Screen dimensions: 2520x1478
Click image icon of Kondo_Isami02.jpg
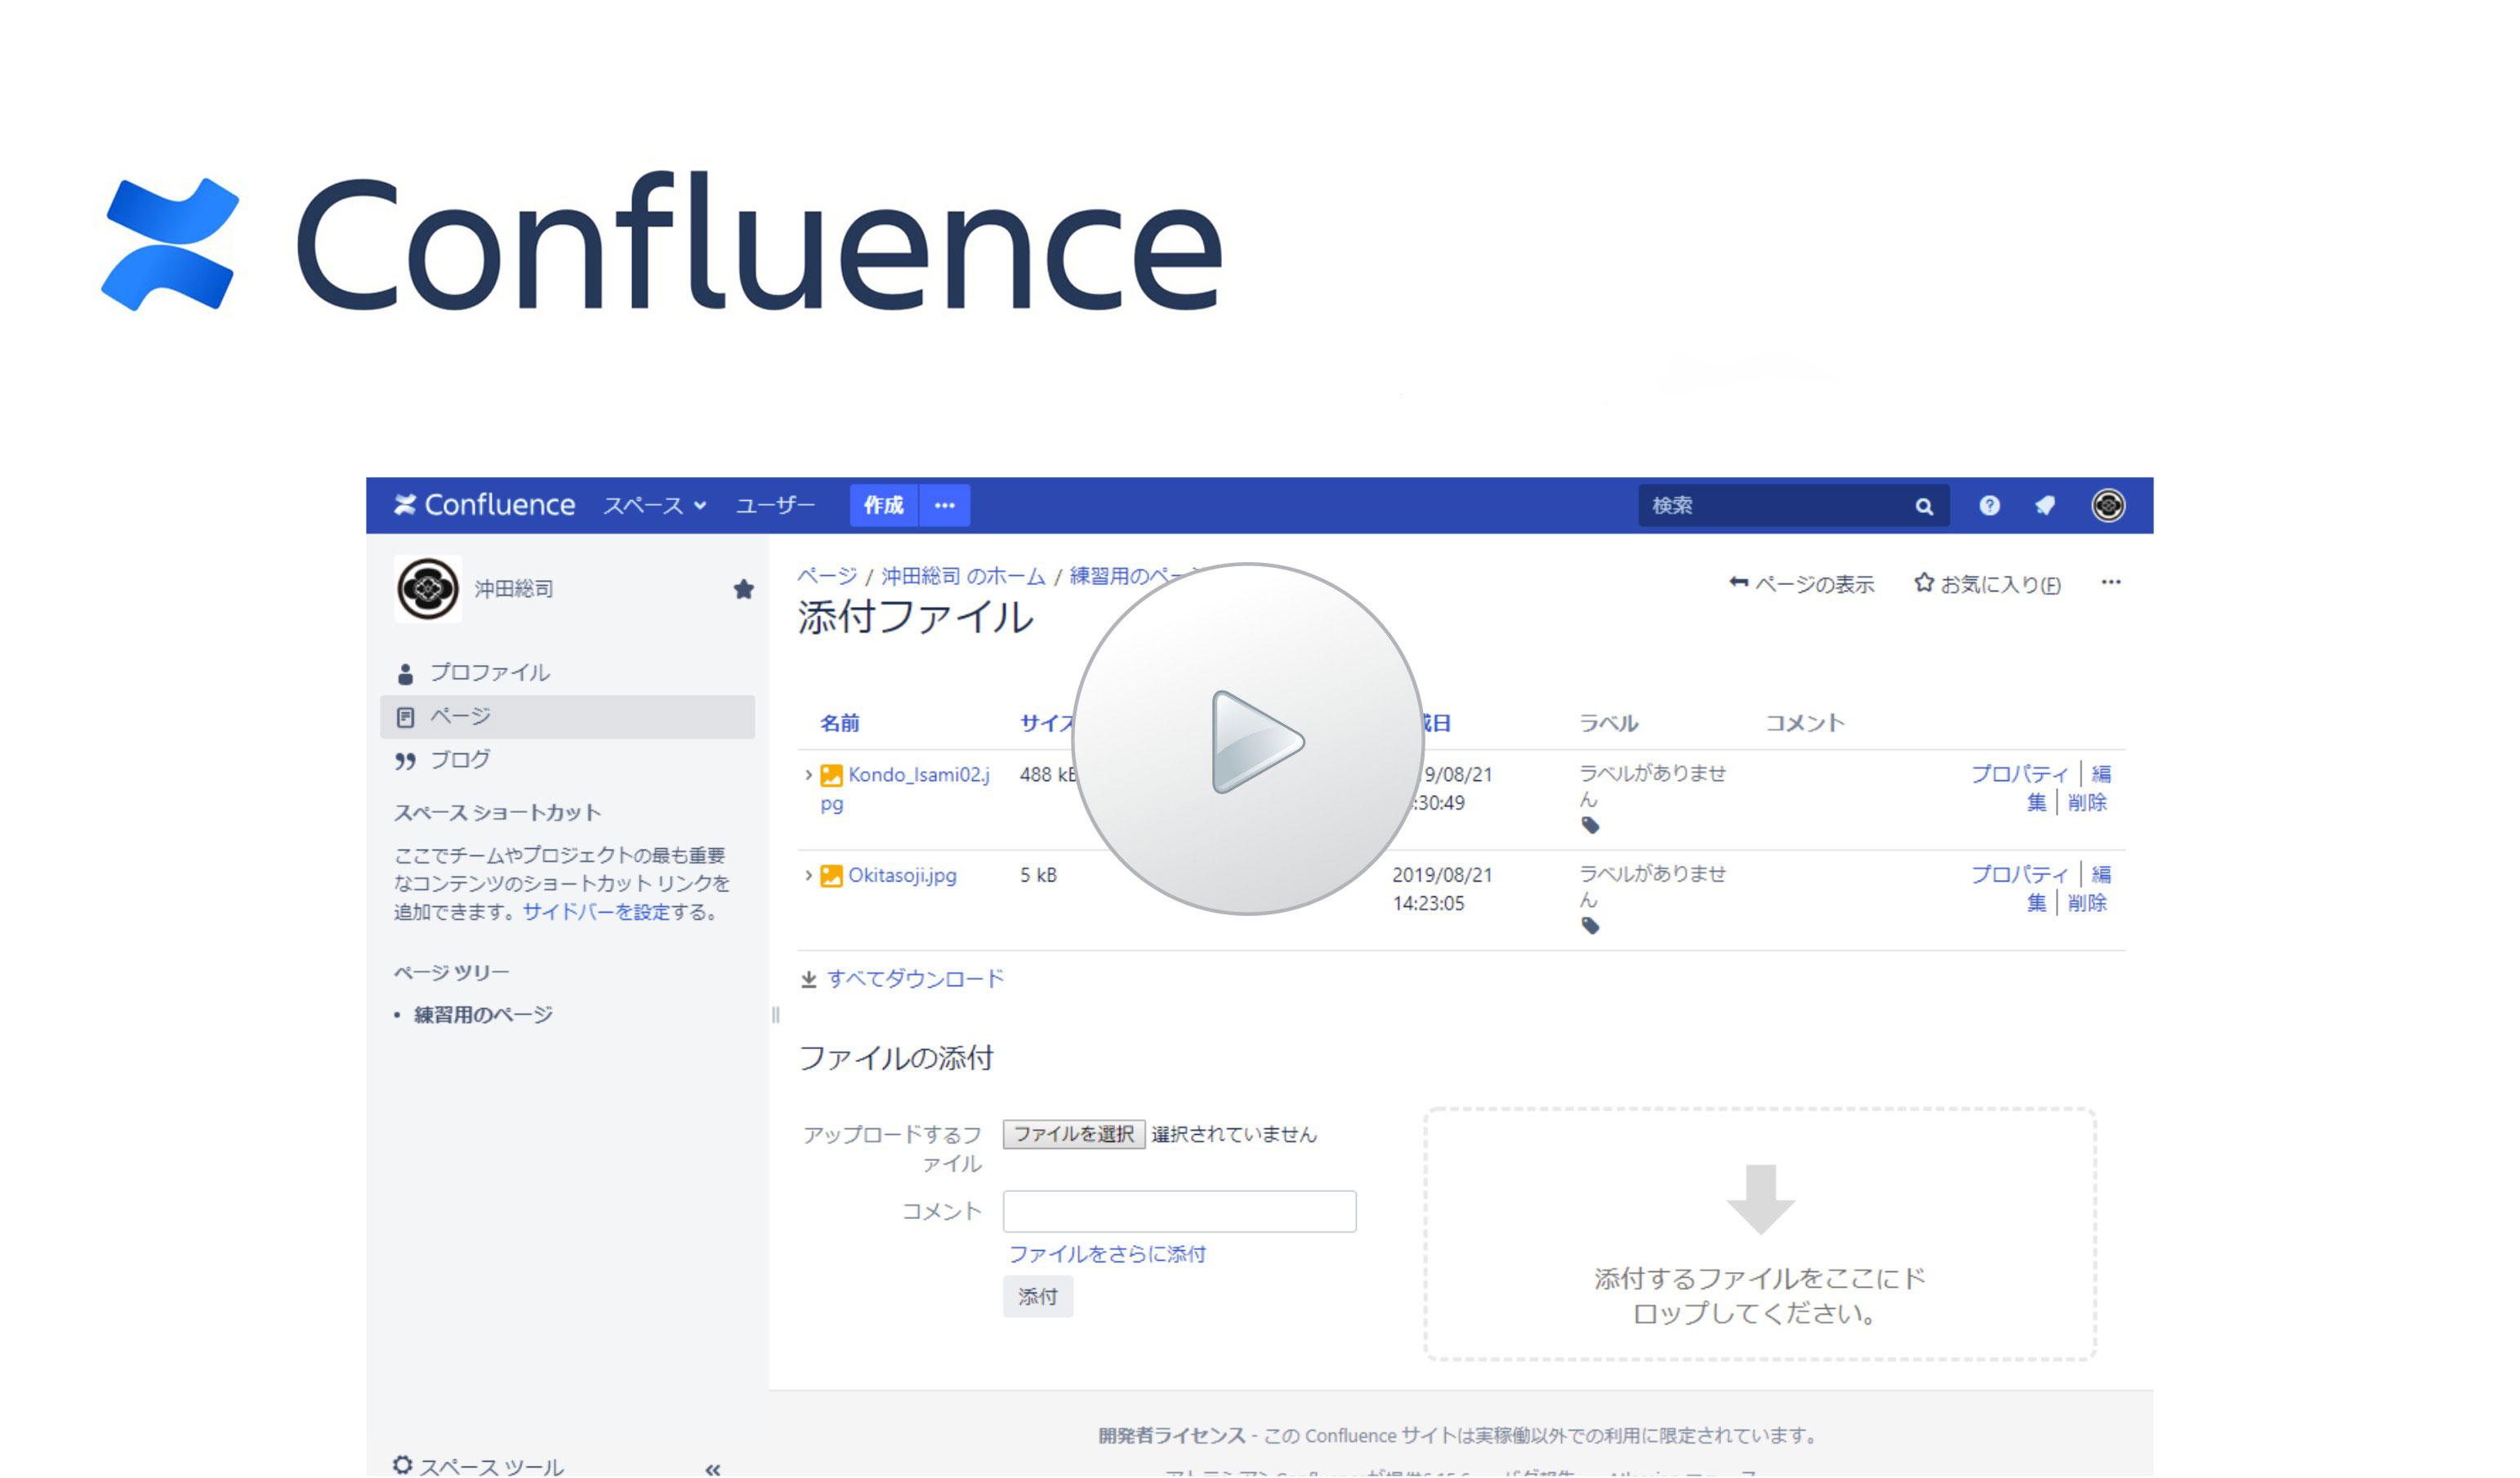click(x=831, y=775)
